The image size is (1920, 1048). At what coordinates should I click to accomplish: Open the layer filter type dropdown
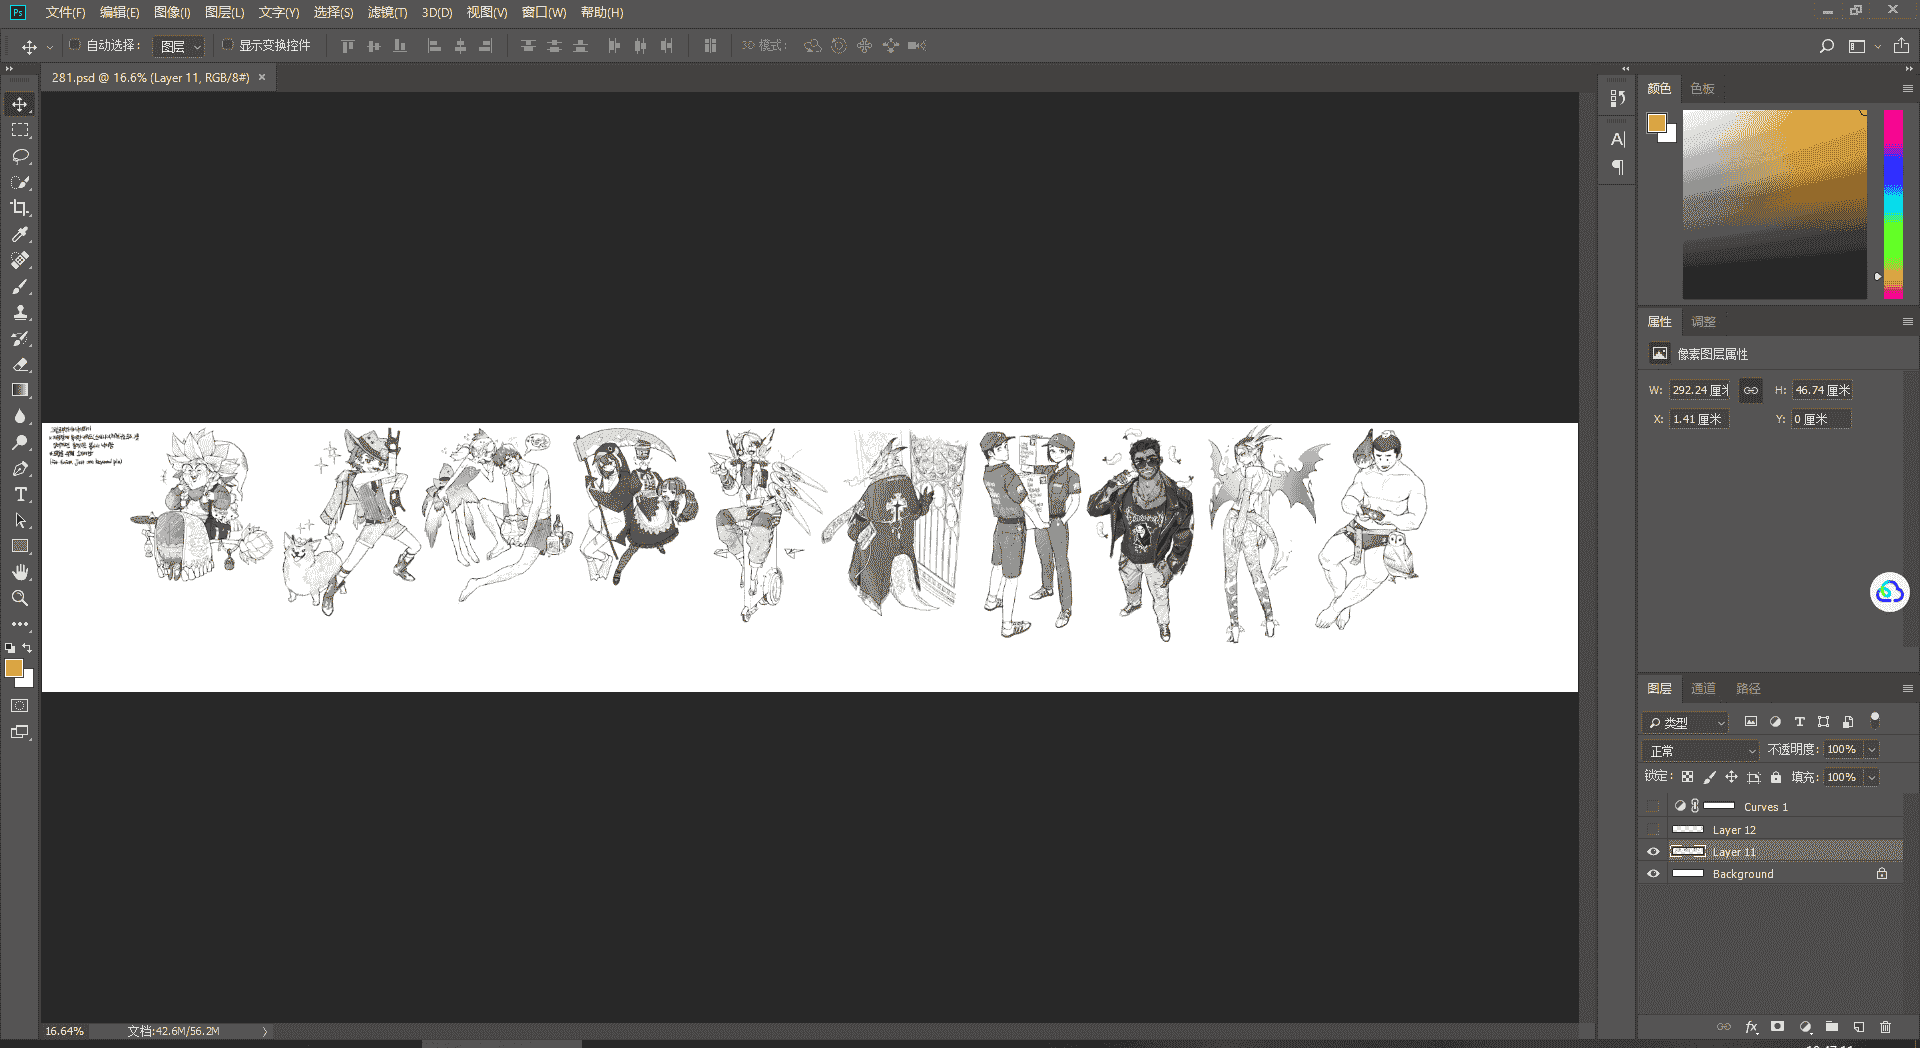tap(1686, 722)
